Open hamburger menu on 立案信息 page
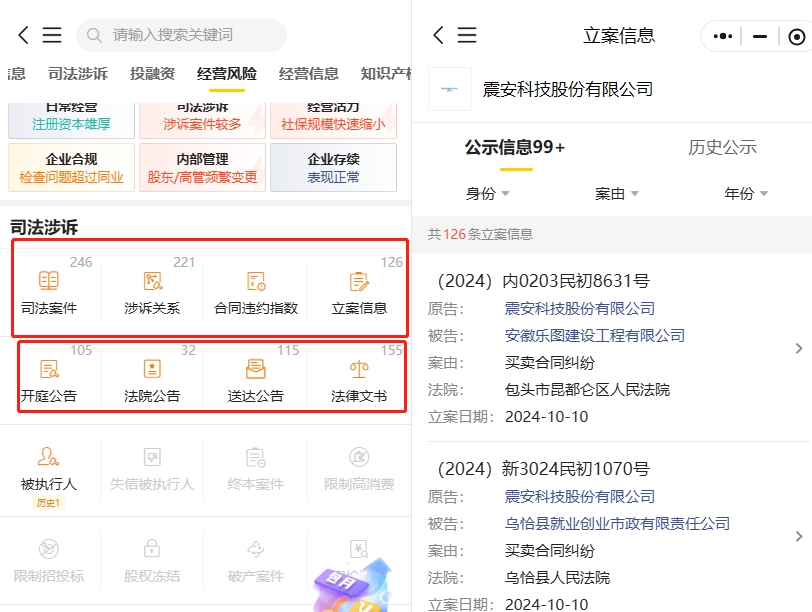The width and height of the screenshot is (812, 612). coord(467,35)
